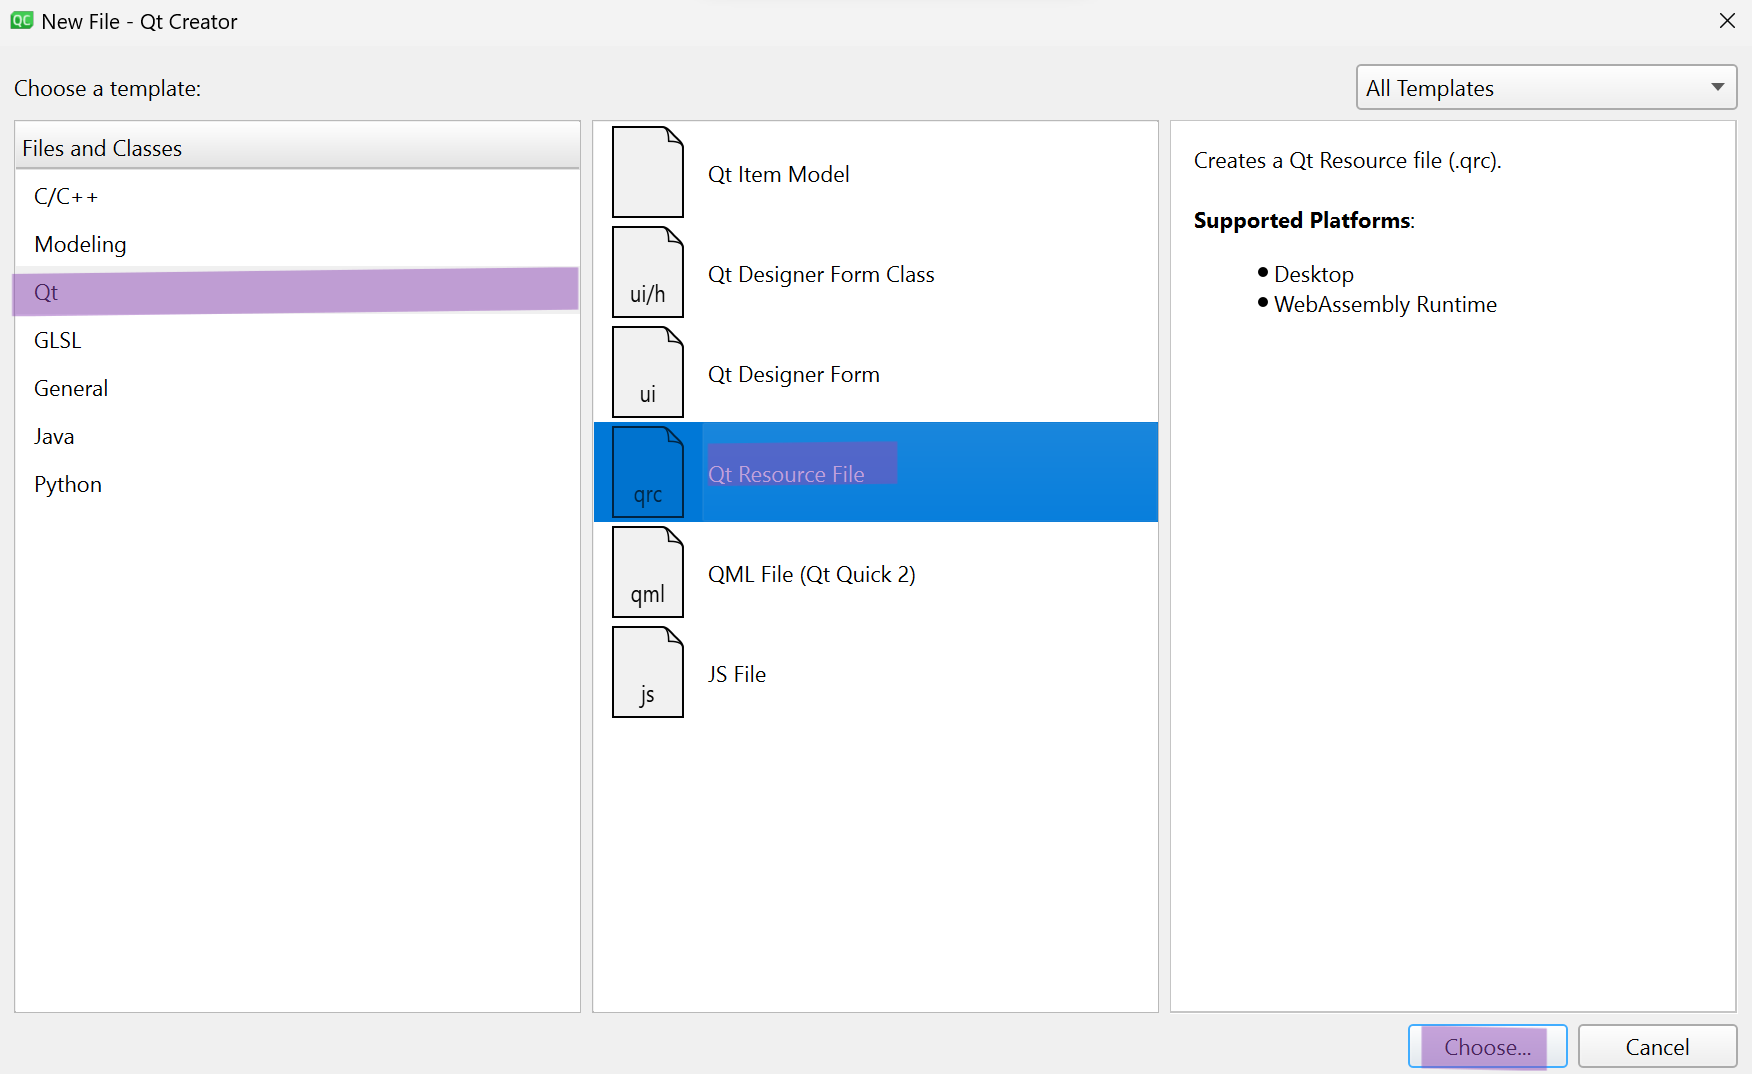This screenshot has height=1074, width=1752.
Task: Select the Python category
Action: [297, 484]
